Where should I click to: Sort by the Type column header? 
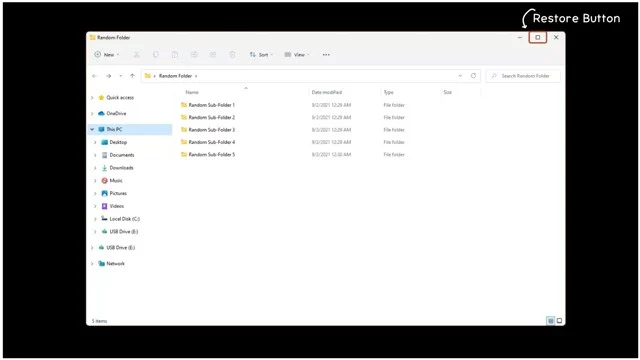point(389,93)
